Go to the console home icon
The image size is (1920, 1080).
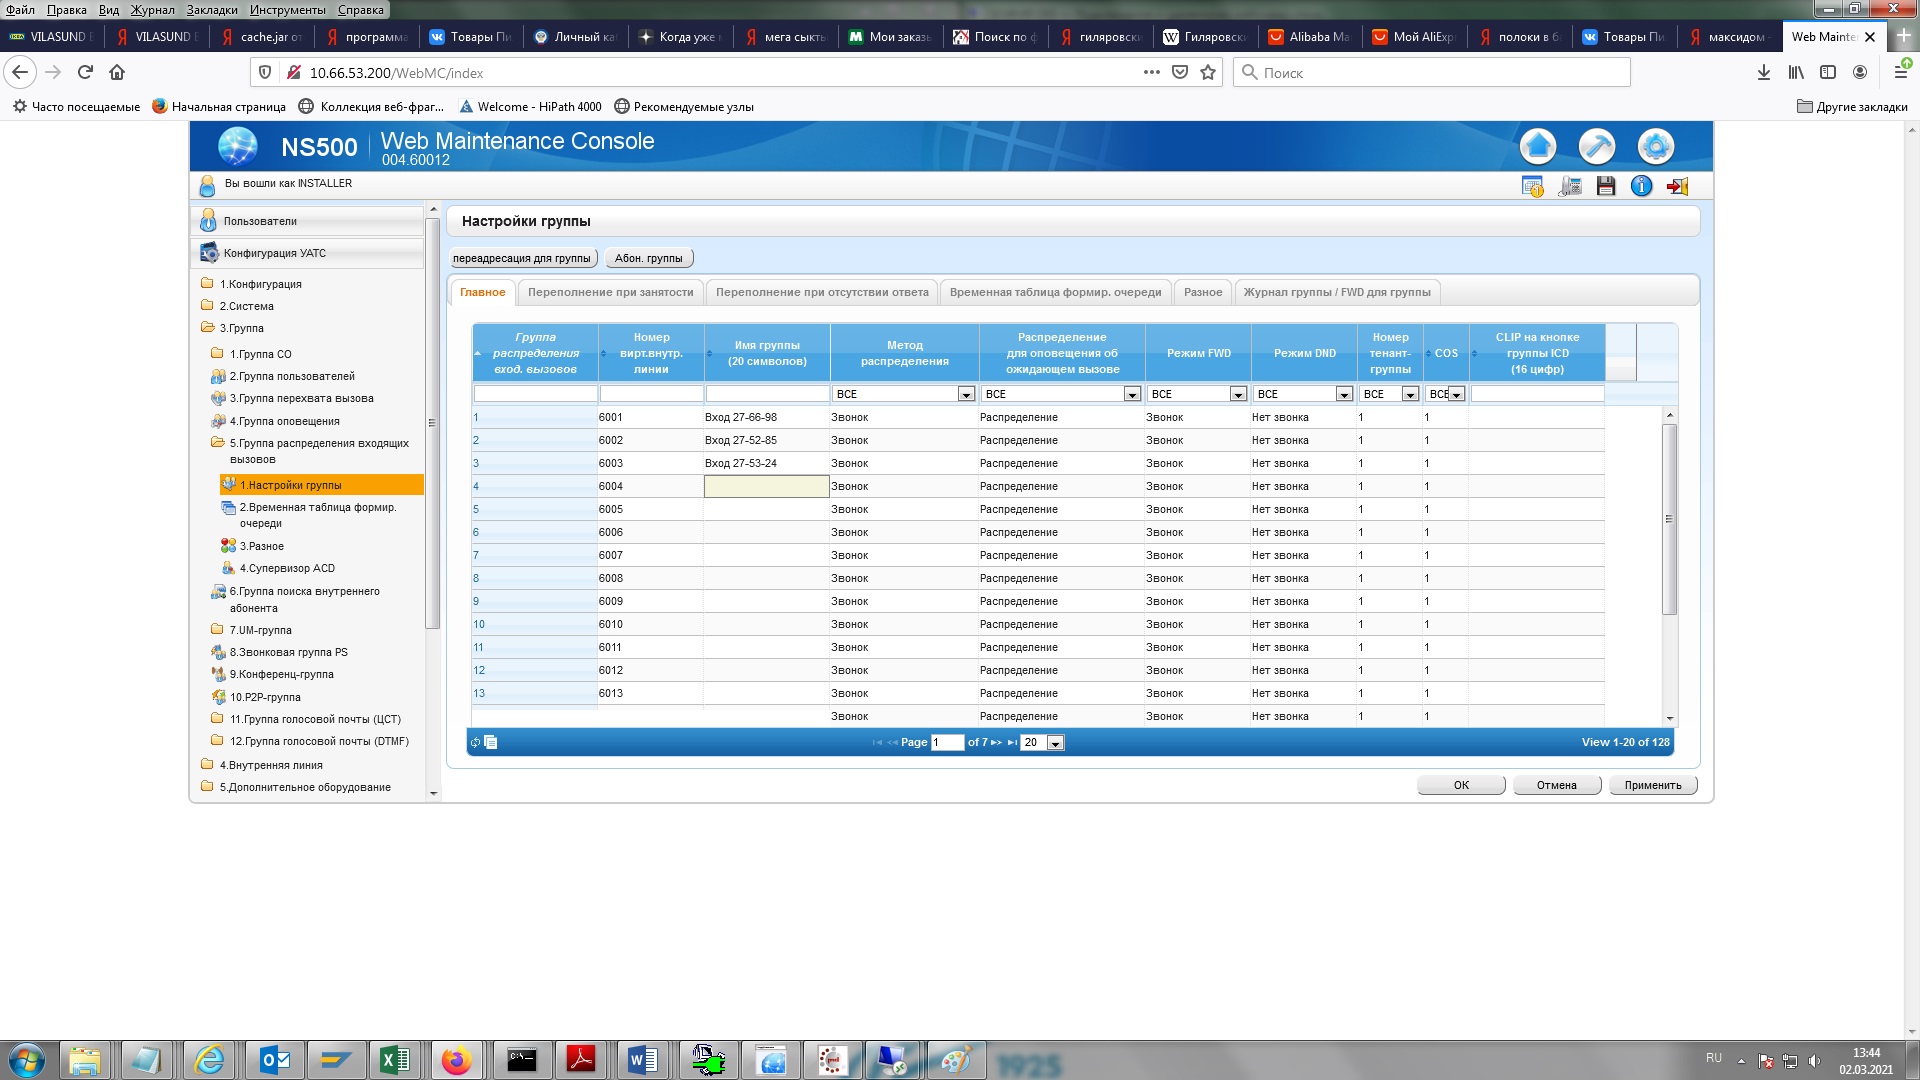click(x=1538, y=147)
